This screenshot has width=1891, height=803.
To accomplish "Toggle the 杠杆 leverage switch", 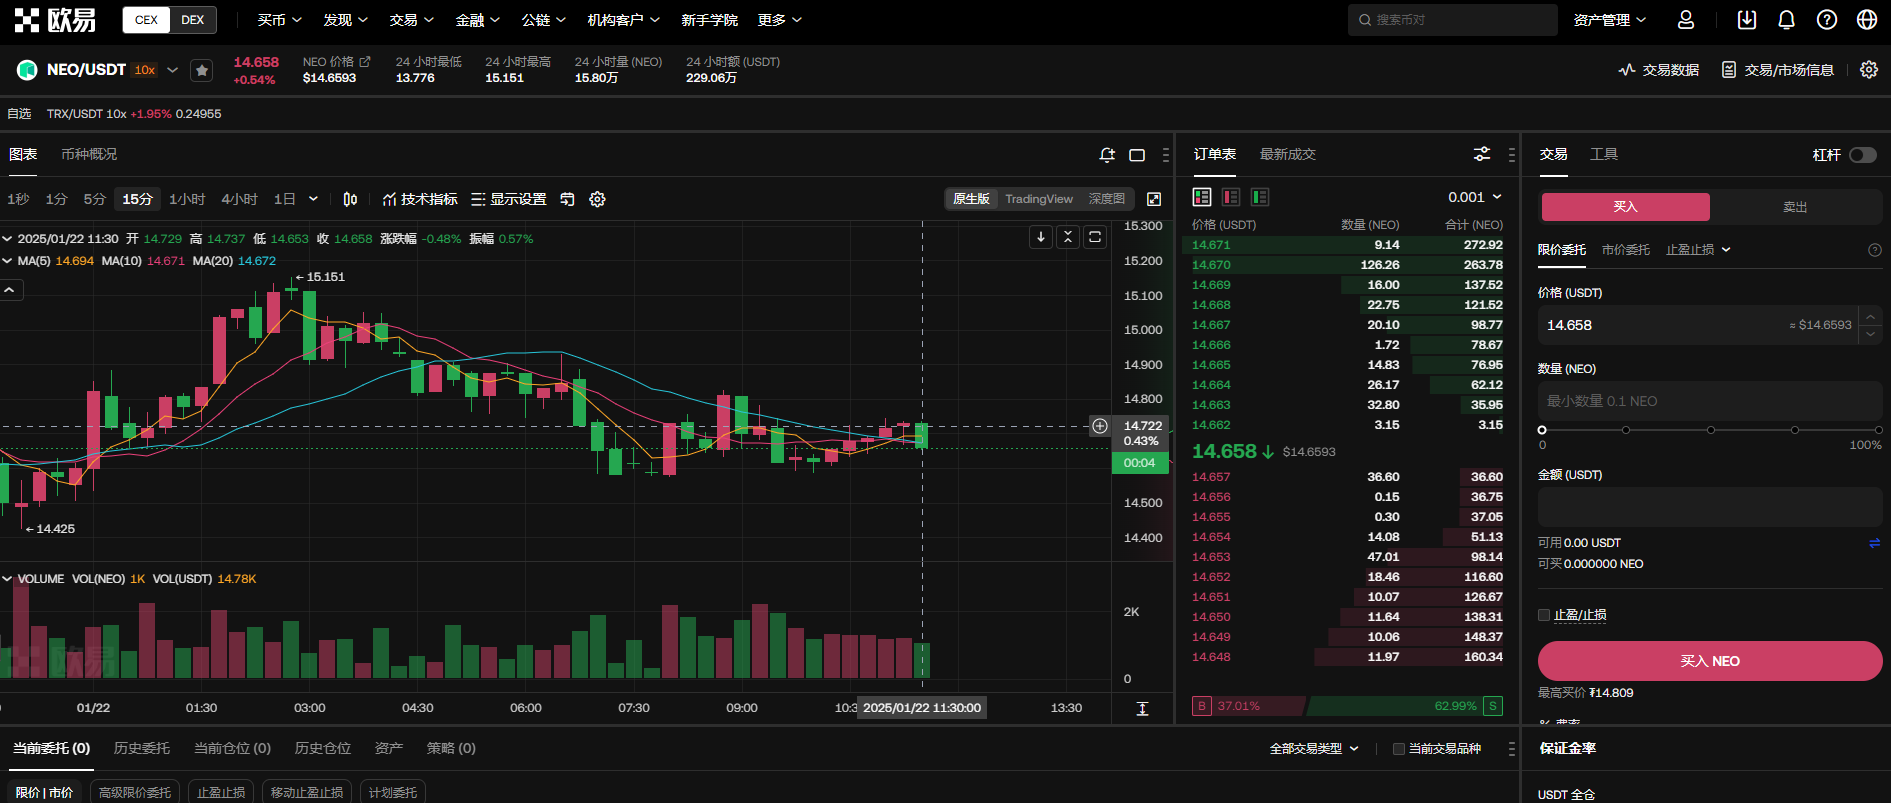I will (x=1862, y=155).
